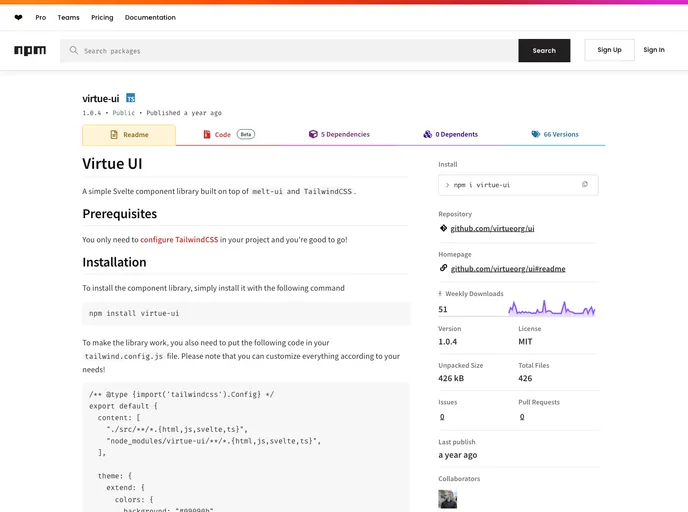Click the Sign Up button

click(609, 50)
